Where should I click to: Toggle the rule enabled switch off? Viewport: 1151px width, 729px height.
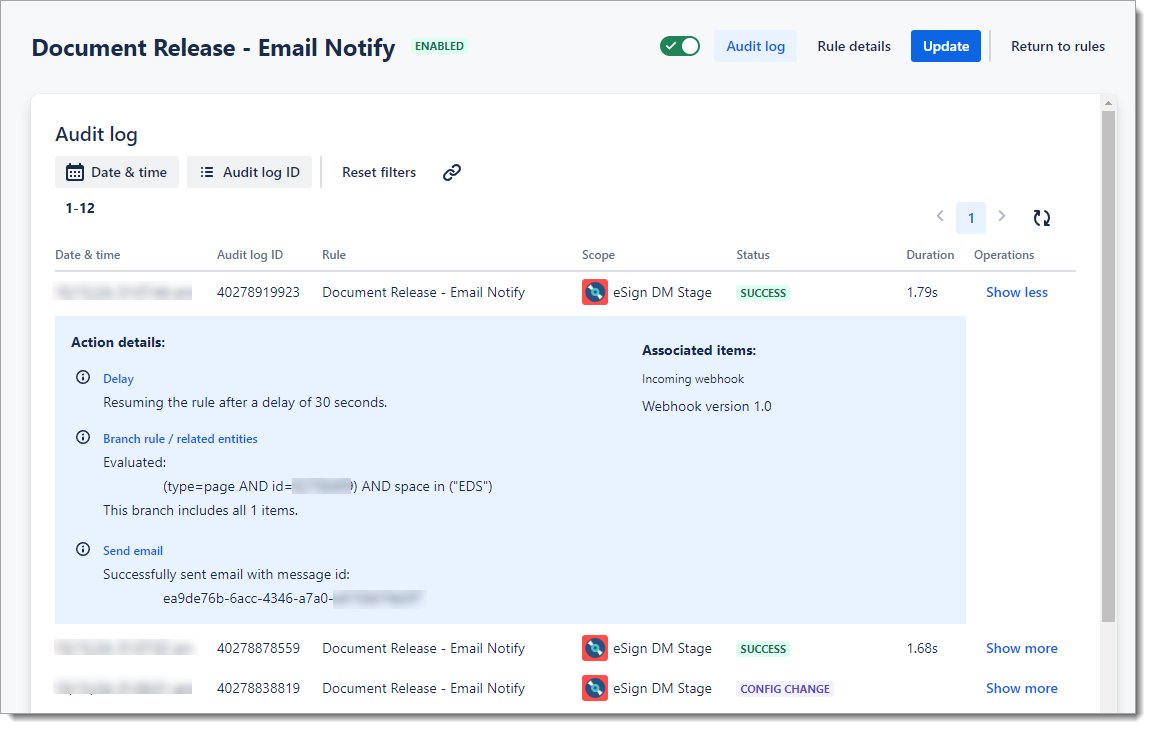point(680,46)
